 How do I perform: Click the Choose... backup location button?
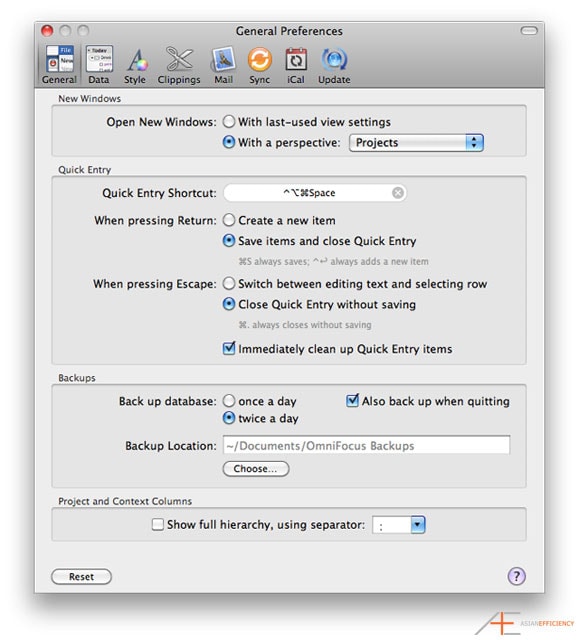(x=256, y=469)
